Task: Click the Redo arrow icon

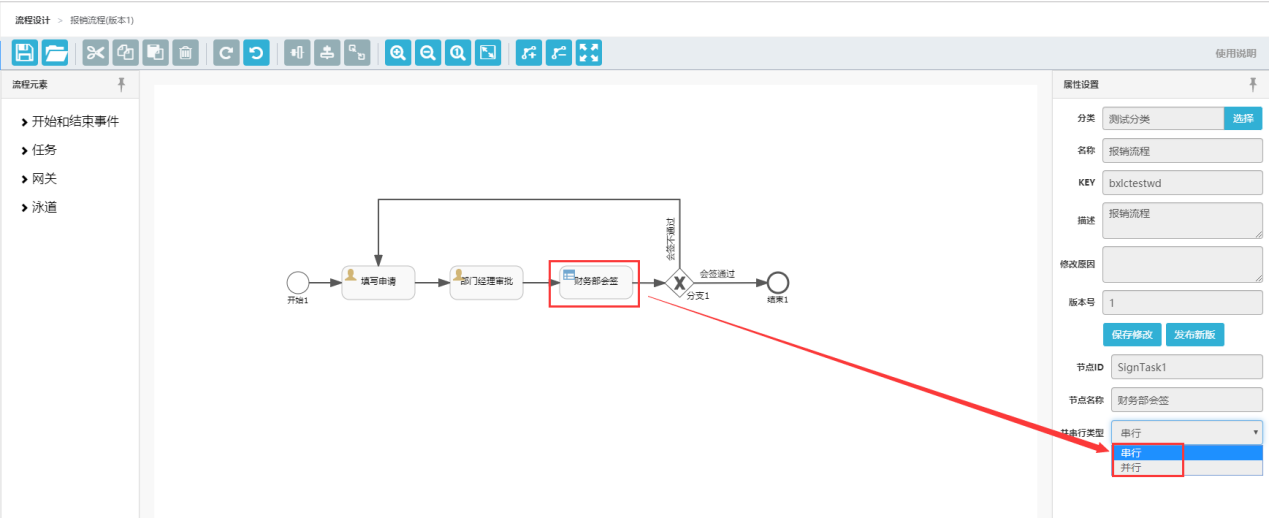Action: pyautogui.click(x=227, y=53)
